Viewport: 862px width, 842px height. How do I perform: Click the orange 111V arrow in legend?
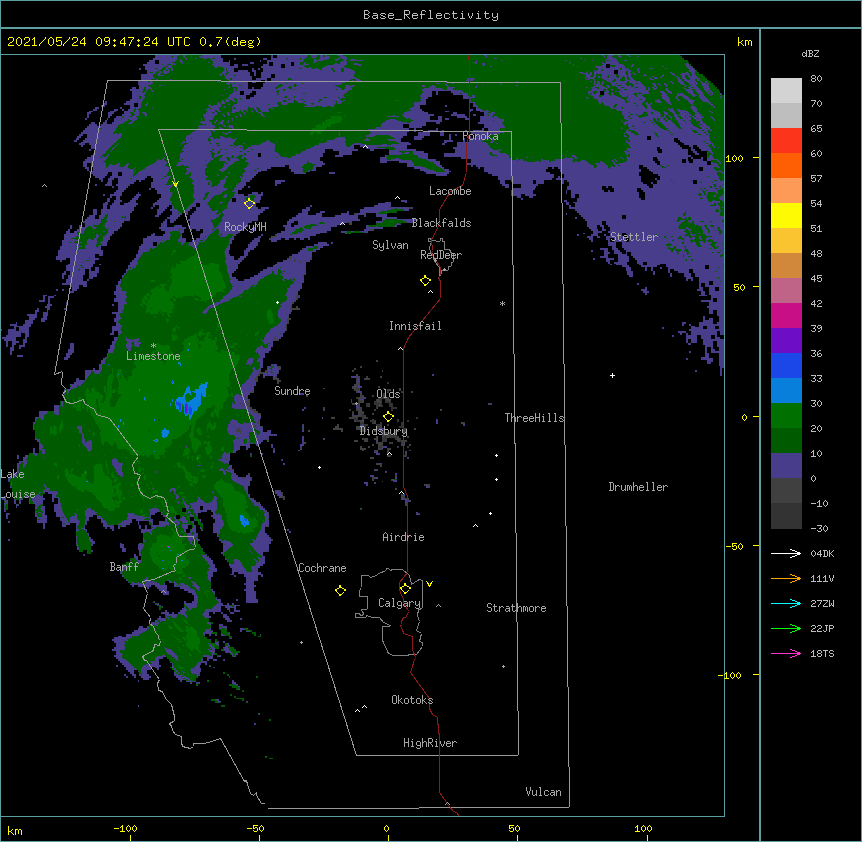[x=786, y=578]
